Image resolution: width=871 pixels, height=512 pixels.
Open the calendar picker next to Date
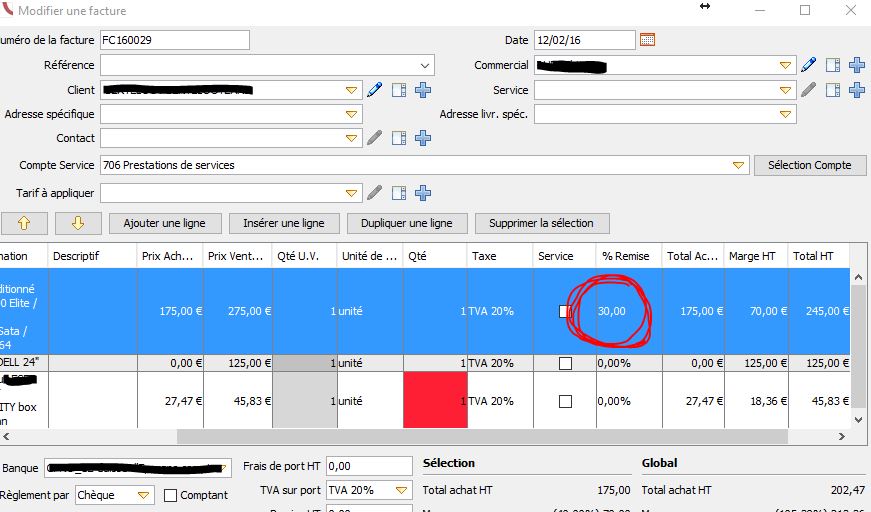coord(647,40)
